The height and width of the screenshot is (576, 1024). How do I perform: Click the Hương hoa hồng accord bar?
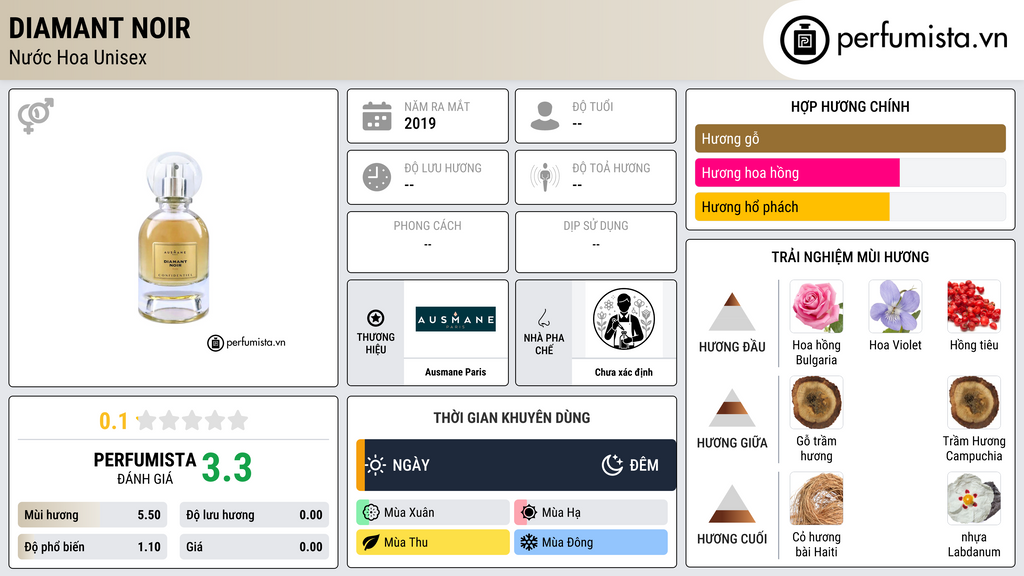(850, 172)
